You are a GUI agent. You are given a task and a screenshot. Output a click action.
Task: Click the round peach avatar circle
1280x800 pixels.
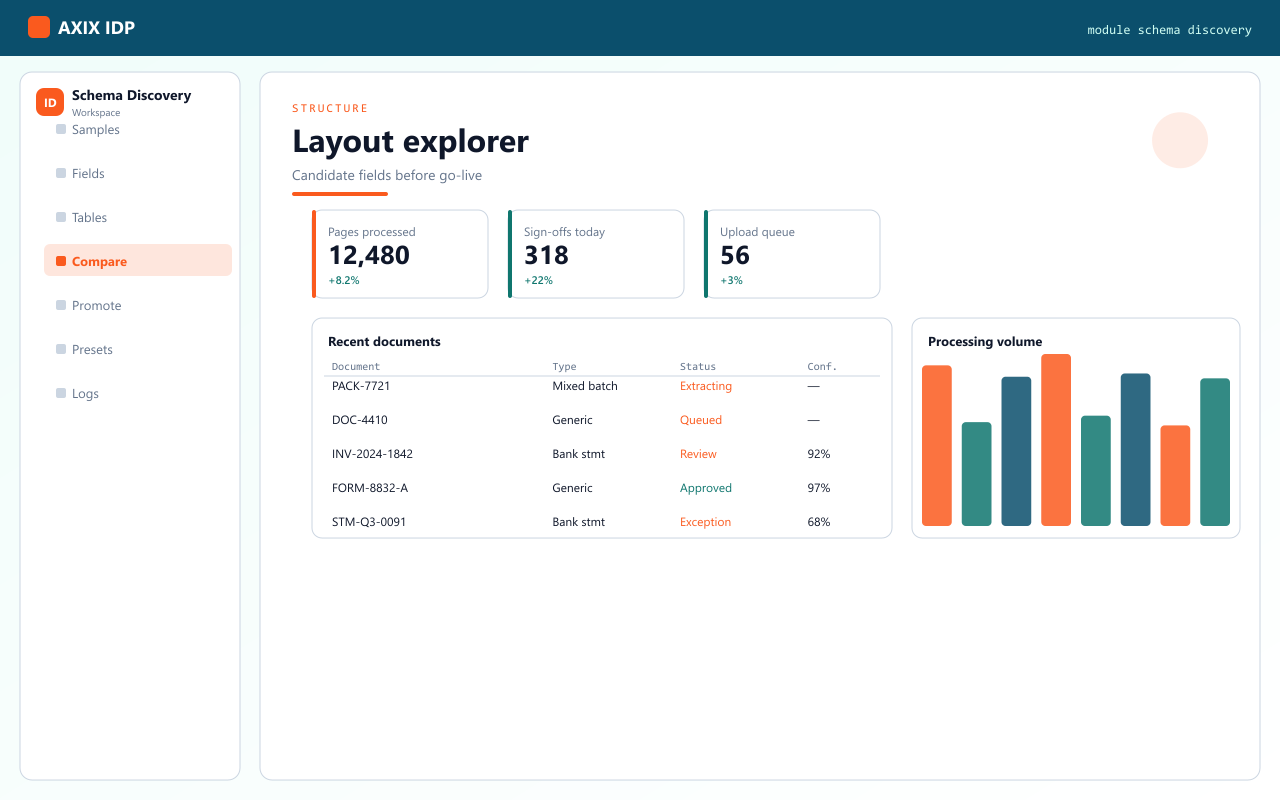[1180, 140]
